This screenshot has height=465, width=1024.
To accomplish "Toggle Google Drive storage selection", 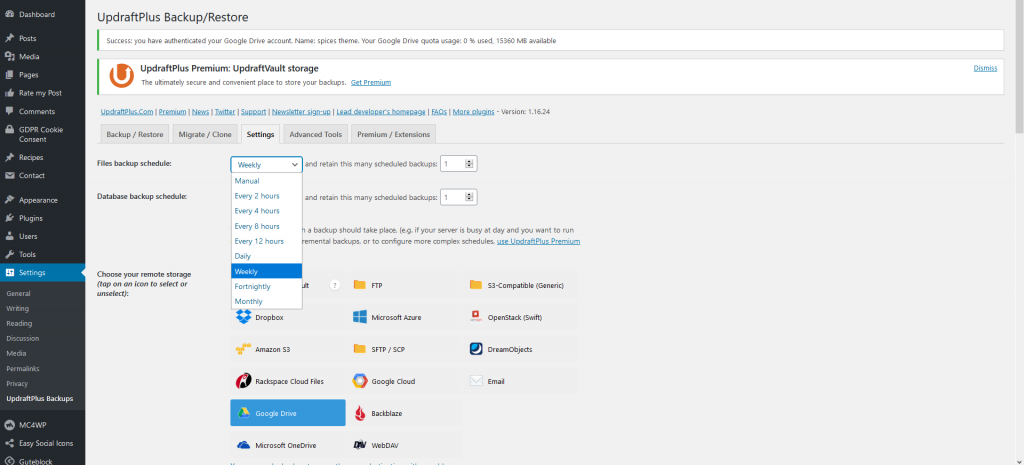I will 288,413.
